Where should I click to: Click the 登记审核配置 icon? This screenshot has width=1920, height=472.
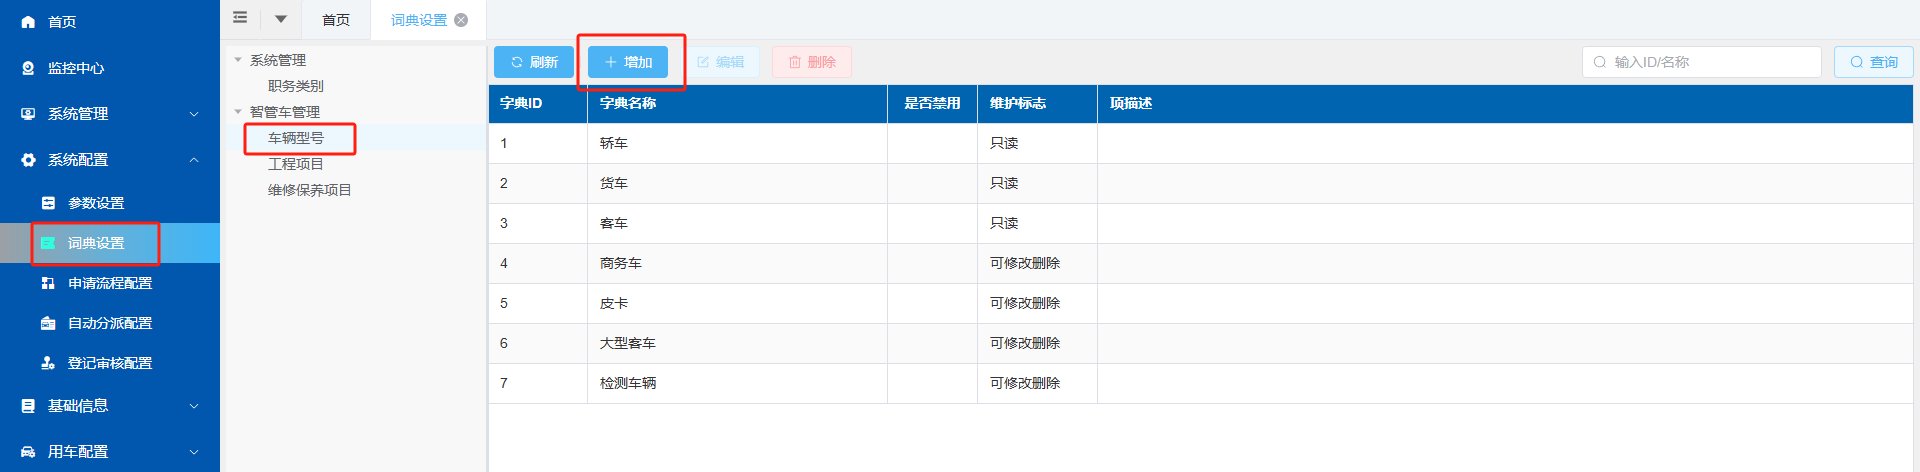click(x=48, y=363)
